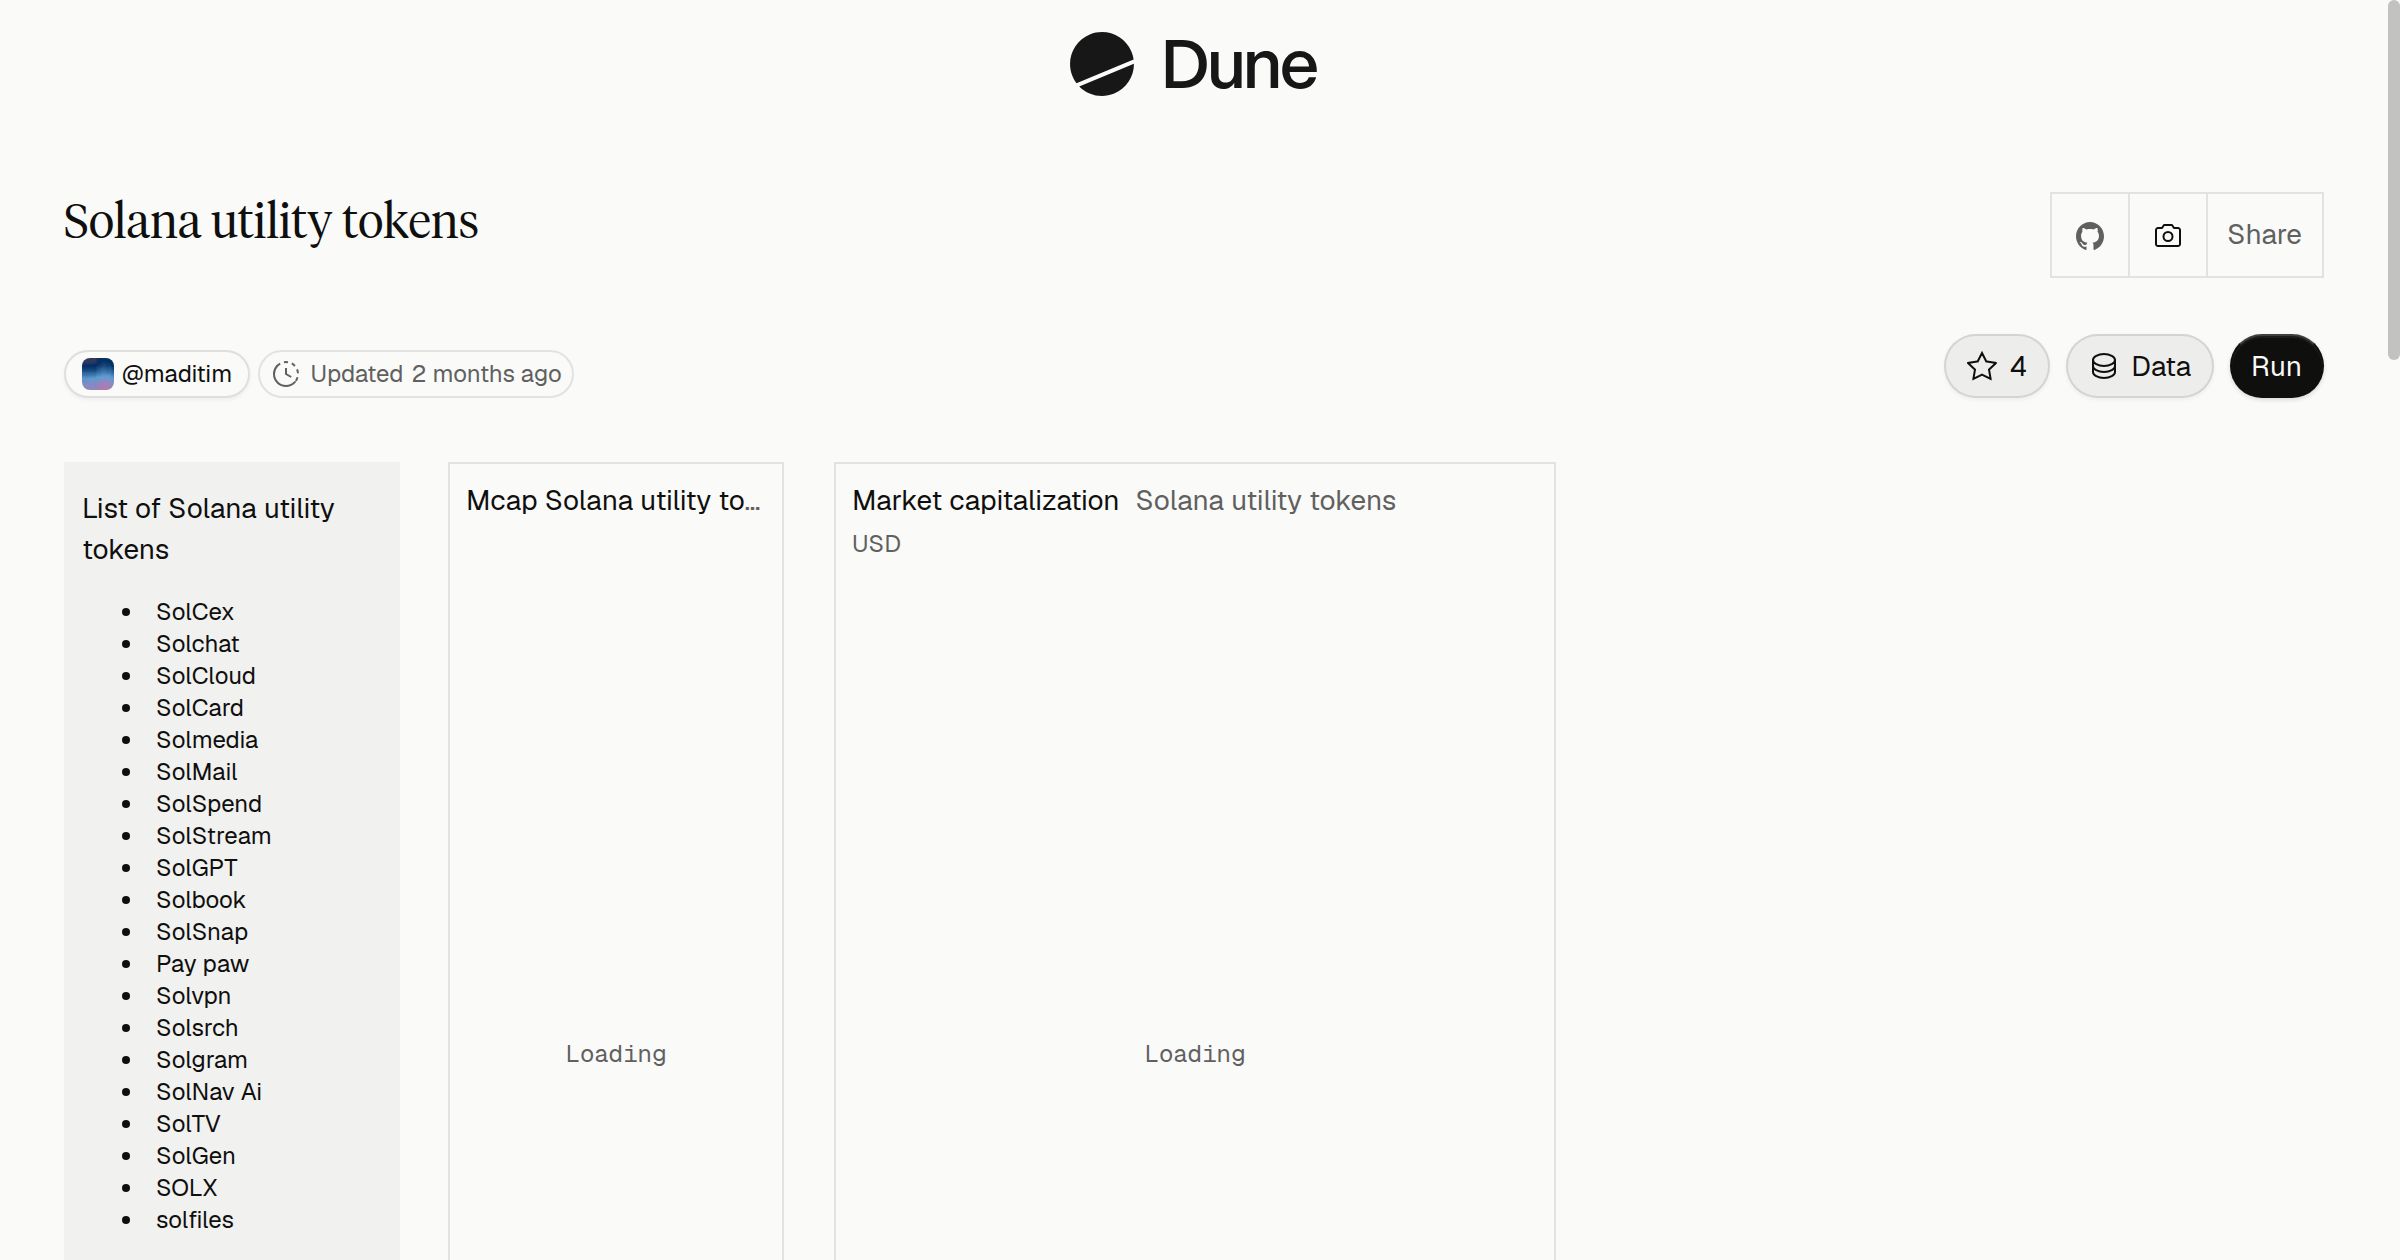2400x1260 pixels.
Task: Open Mcap Solana utility to... chart title
Action: [613, 501]
